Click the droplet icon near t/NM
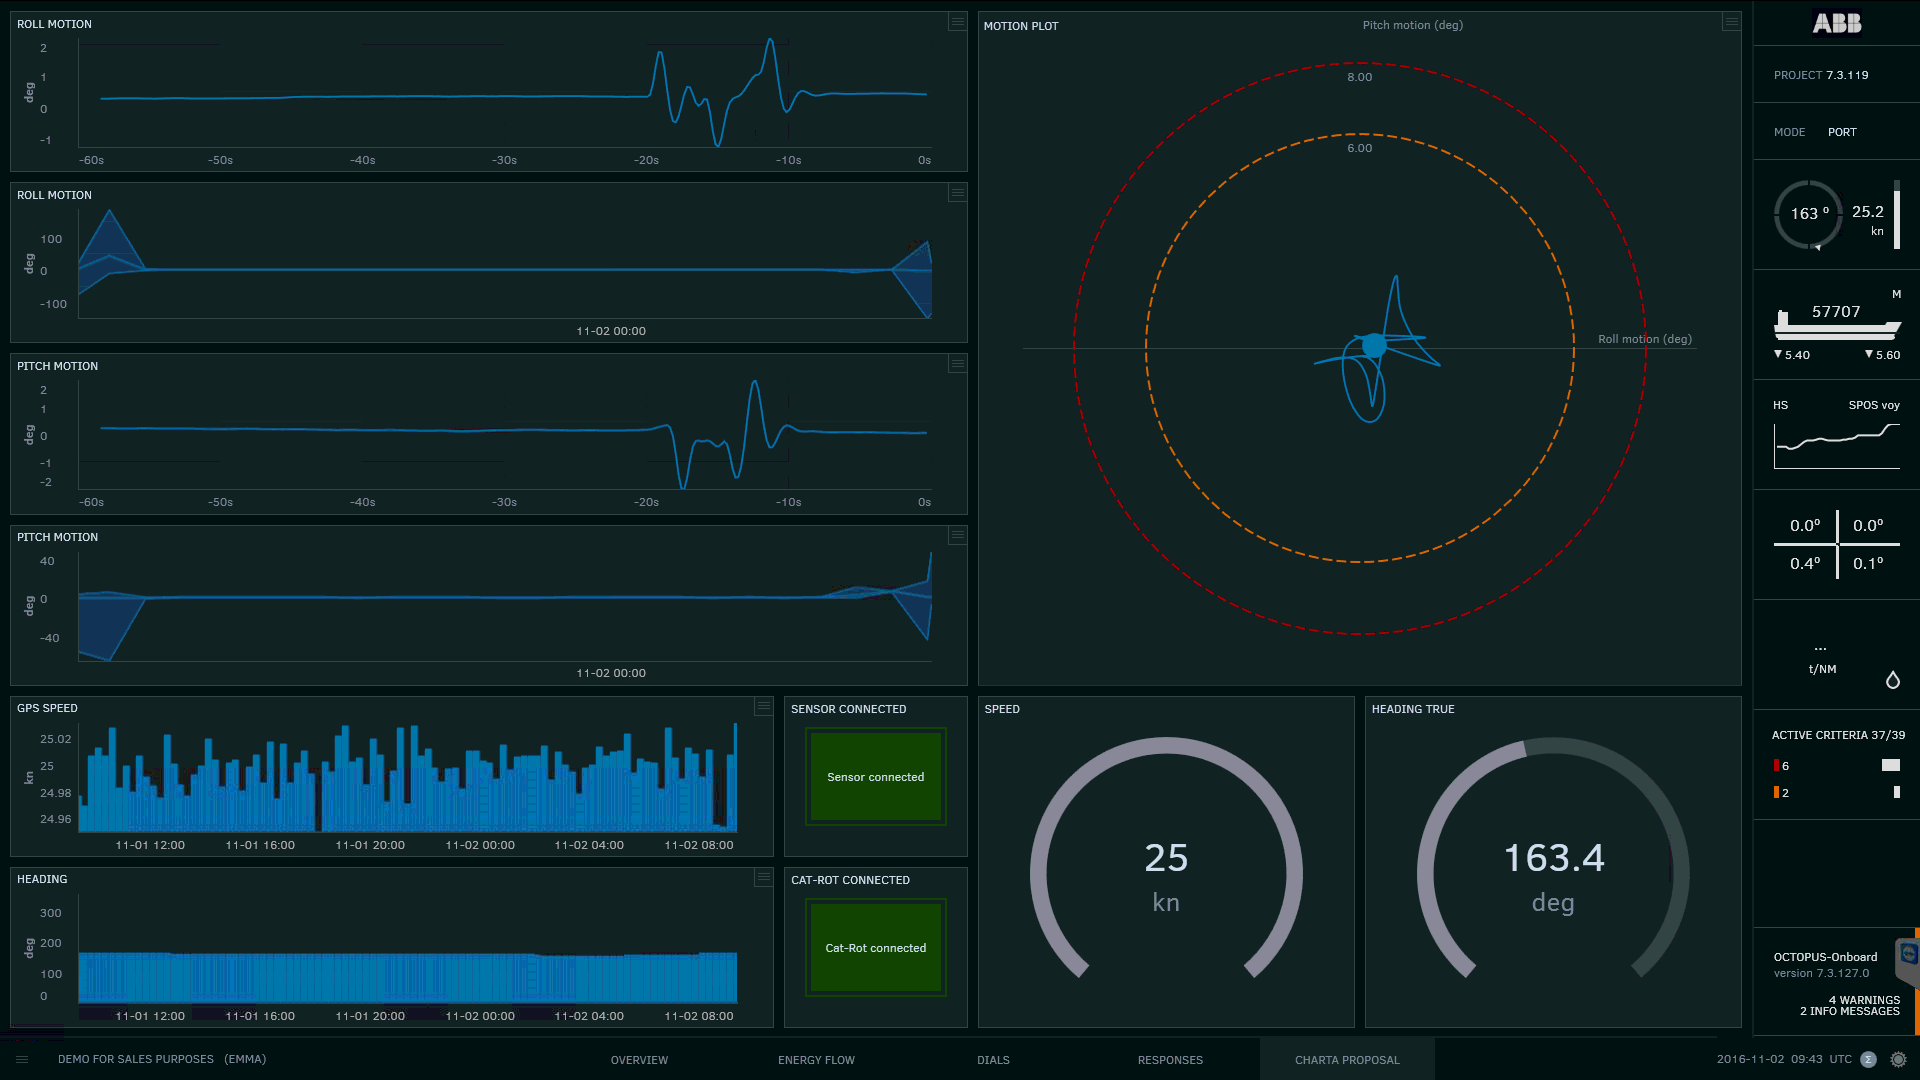Viewport: 1920px width, 1080px height. coord(1893,679)
